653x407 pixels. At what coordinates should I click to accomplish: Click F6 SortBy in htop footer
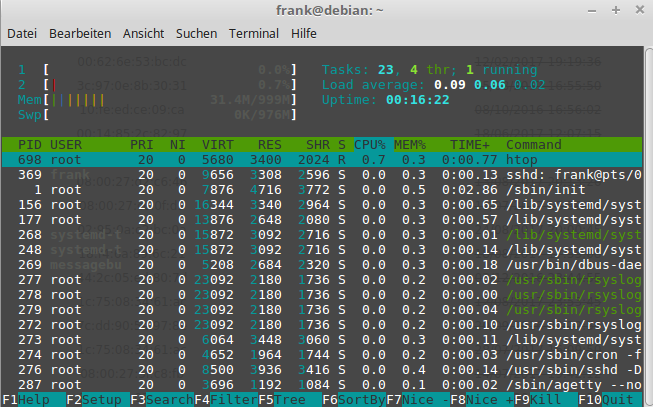[x=354, y=400]
